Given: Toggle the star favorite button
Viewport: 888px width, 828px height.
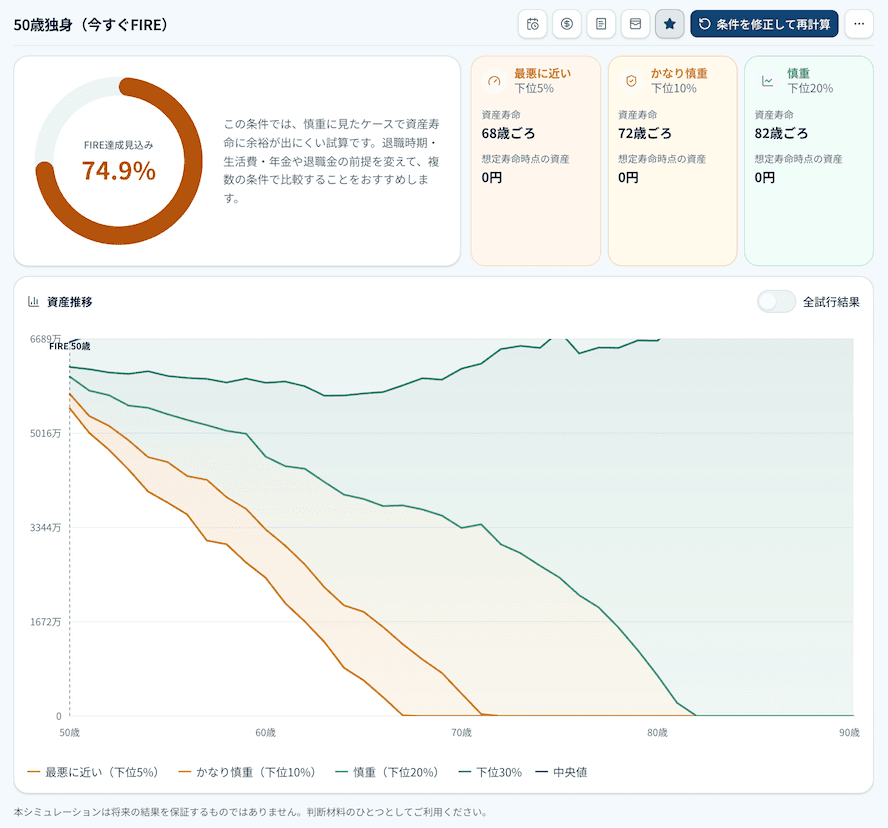Looking at the screenshot, I should pos(669,24).
